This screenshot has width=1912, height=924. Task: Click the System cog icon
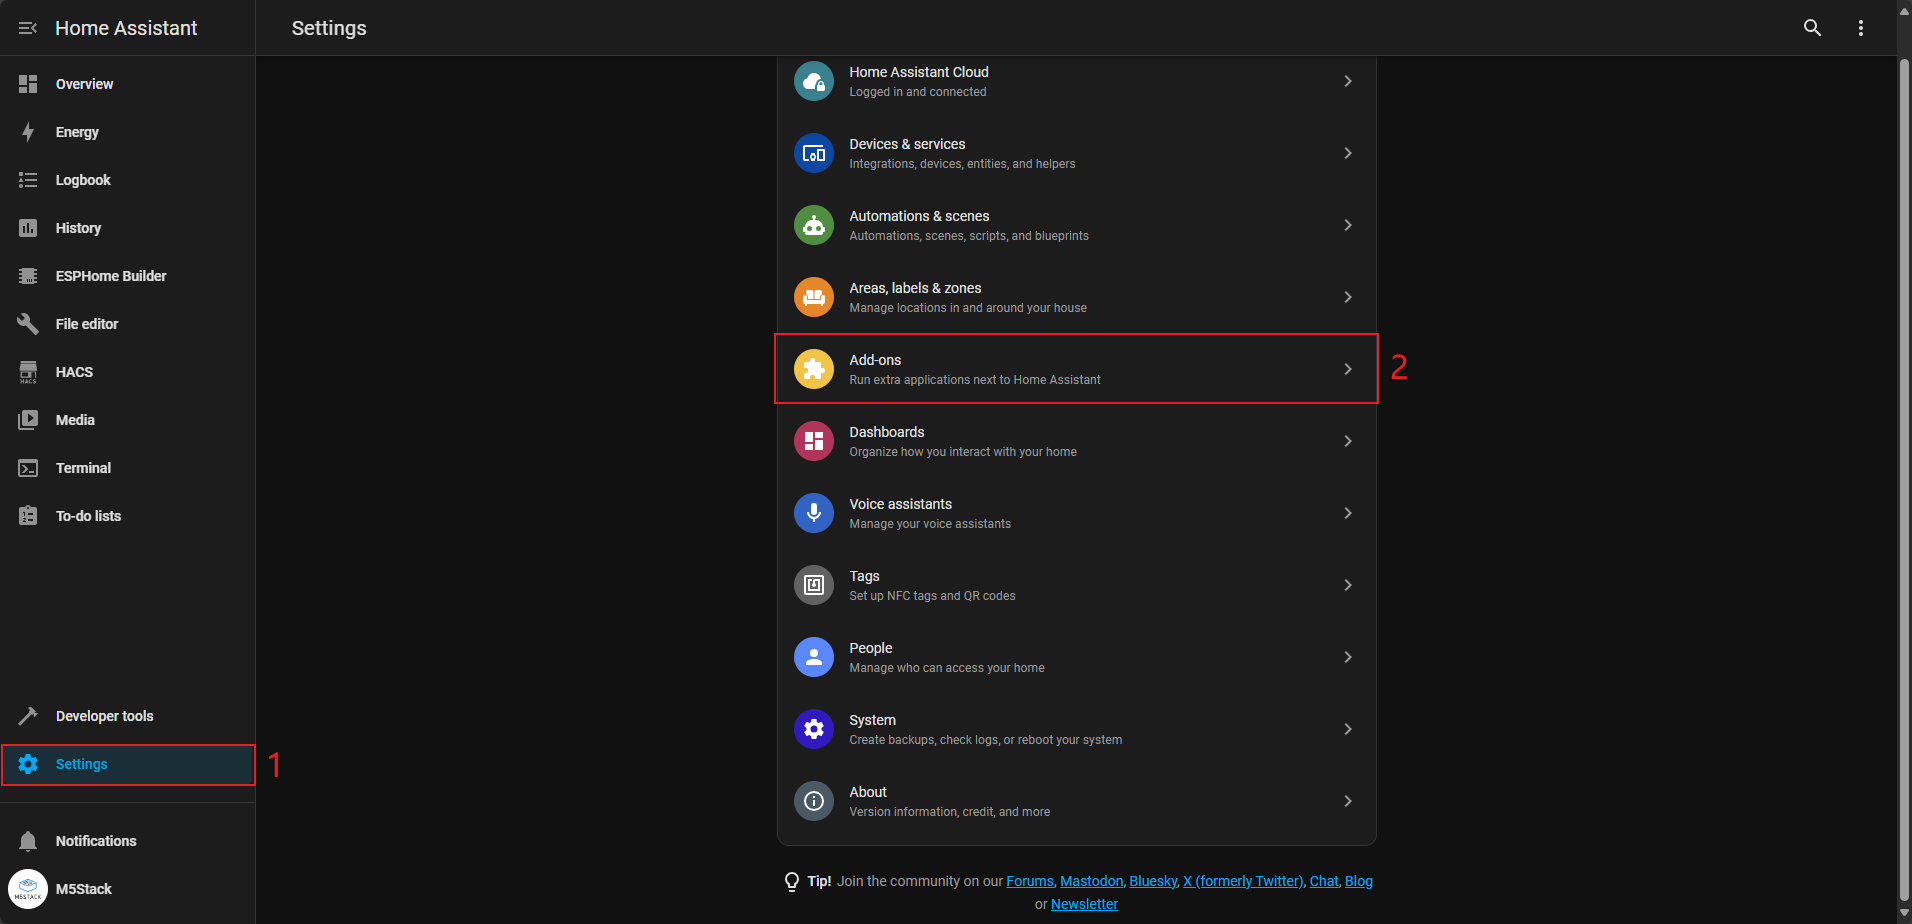(x=814, y=729)
